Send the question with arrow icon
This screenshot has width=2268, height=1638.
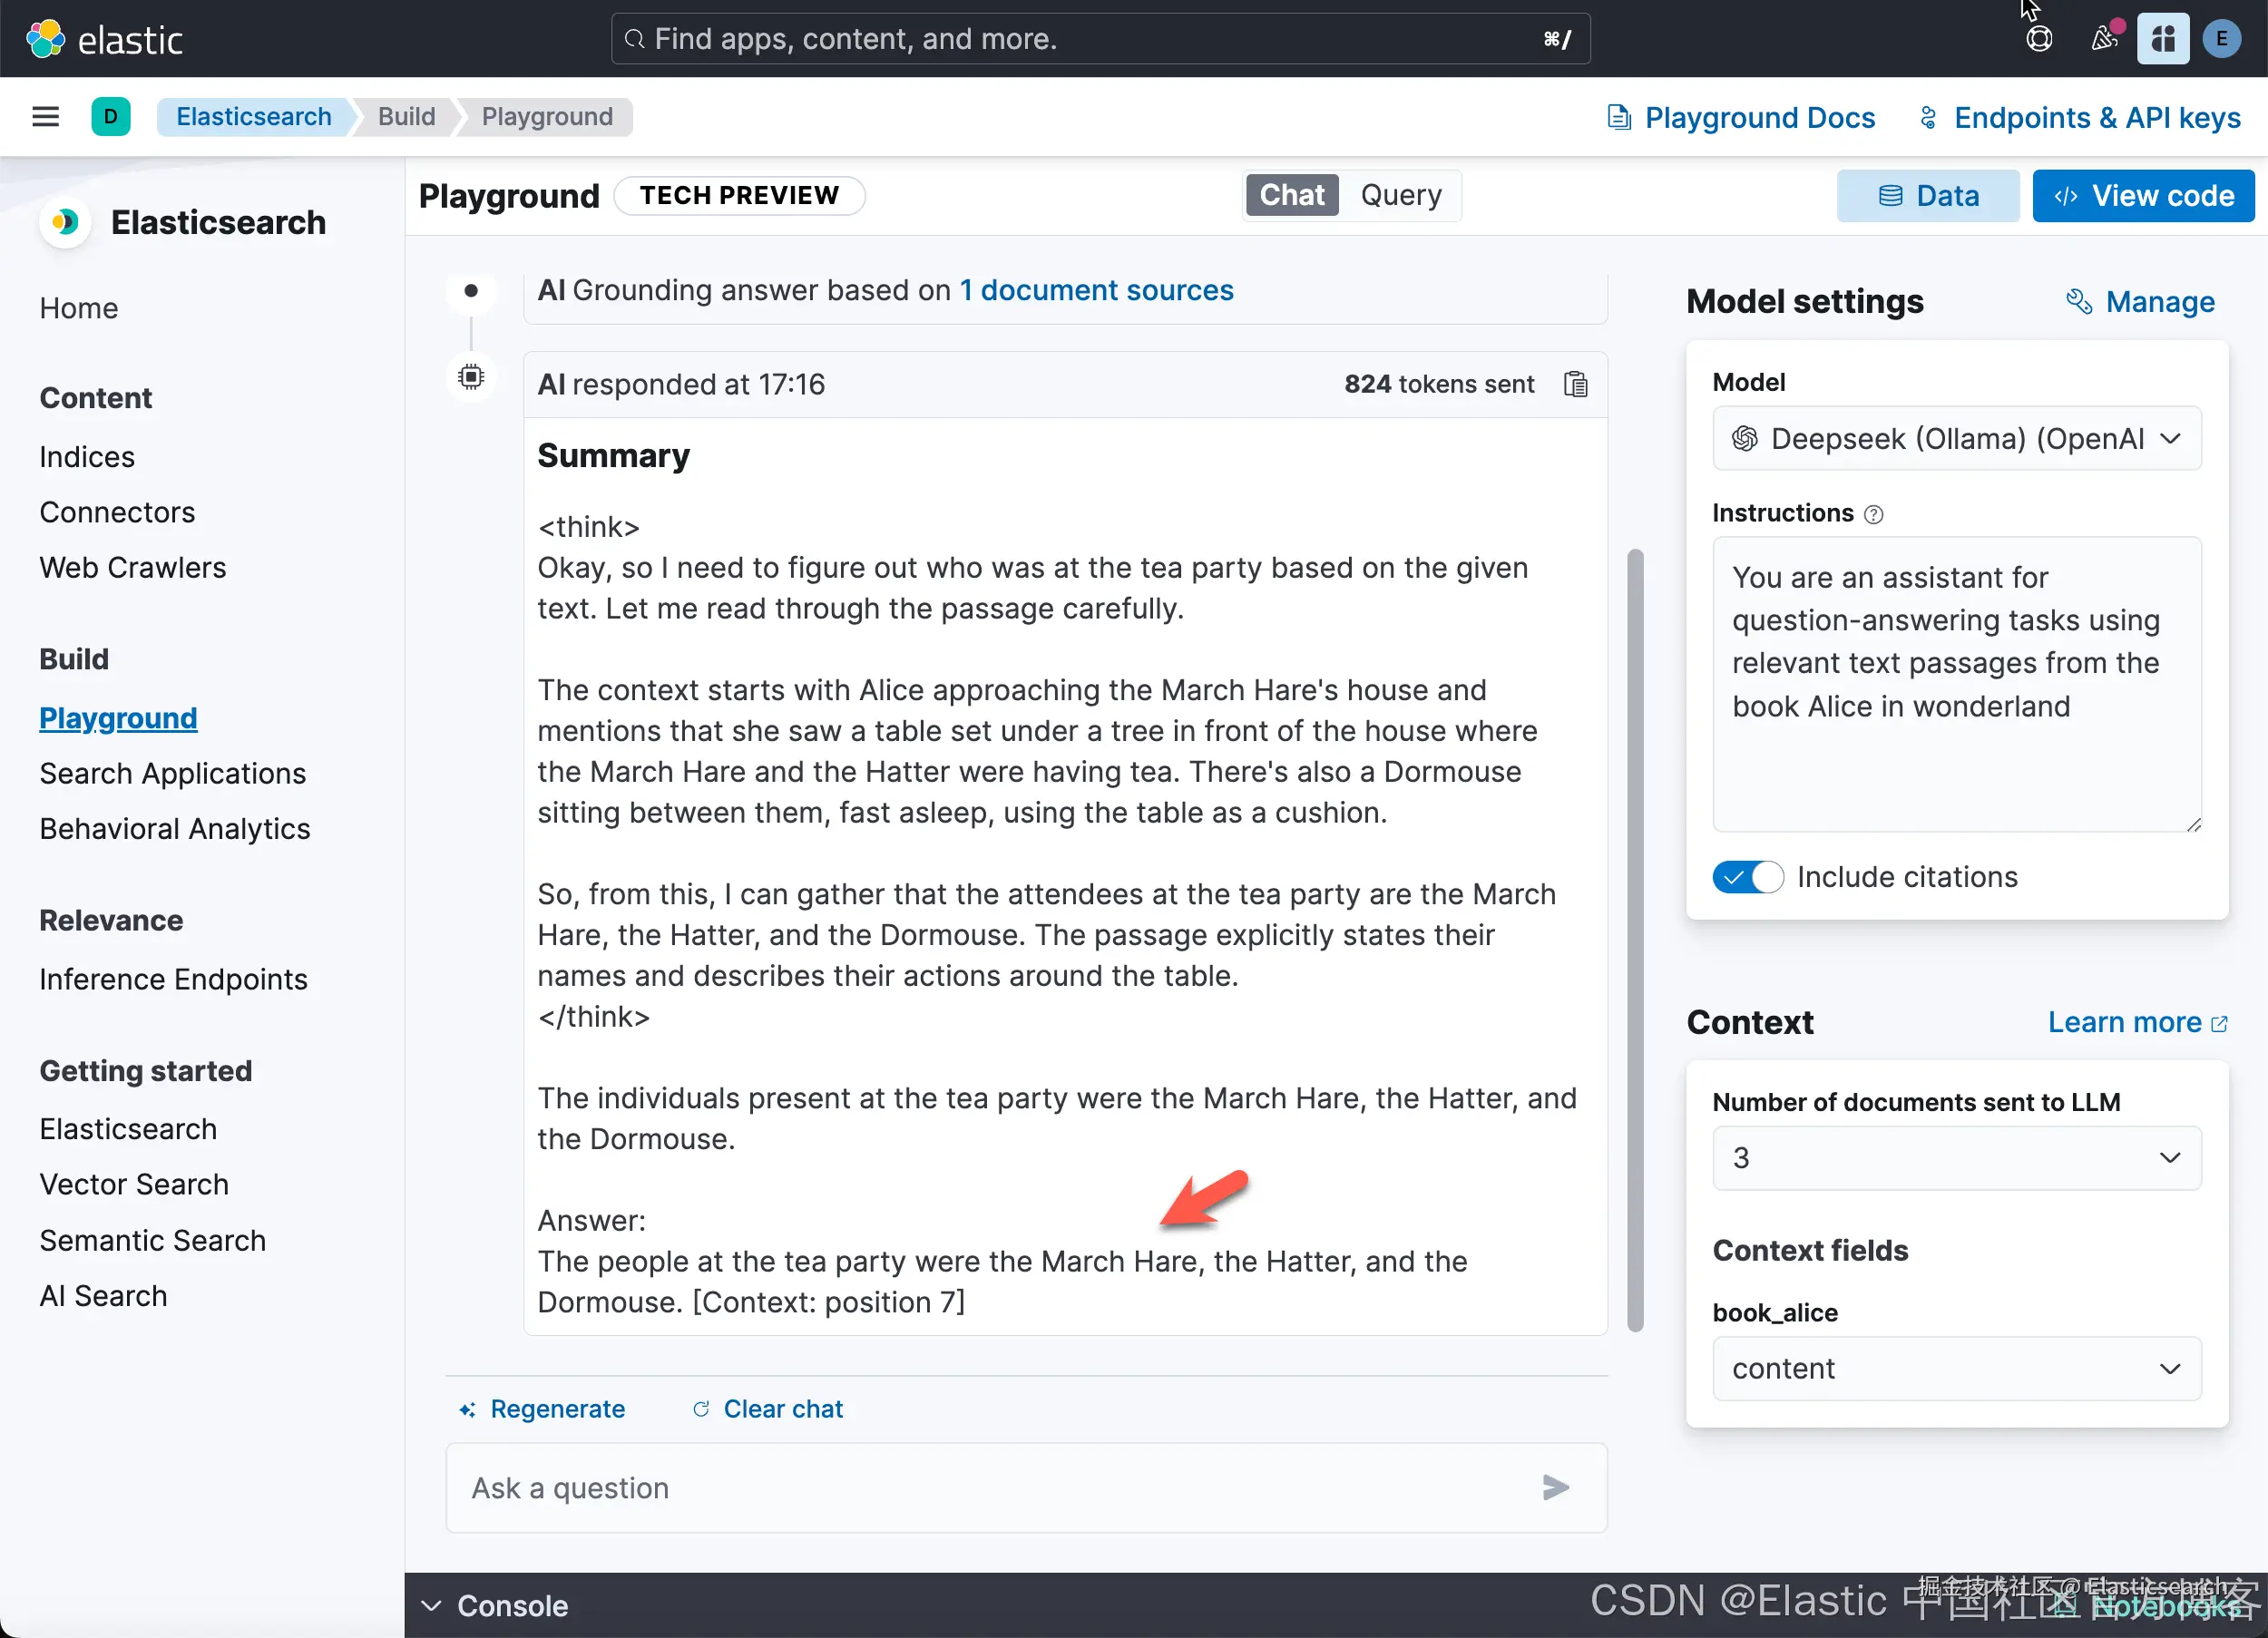point(1555,1487)
